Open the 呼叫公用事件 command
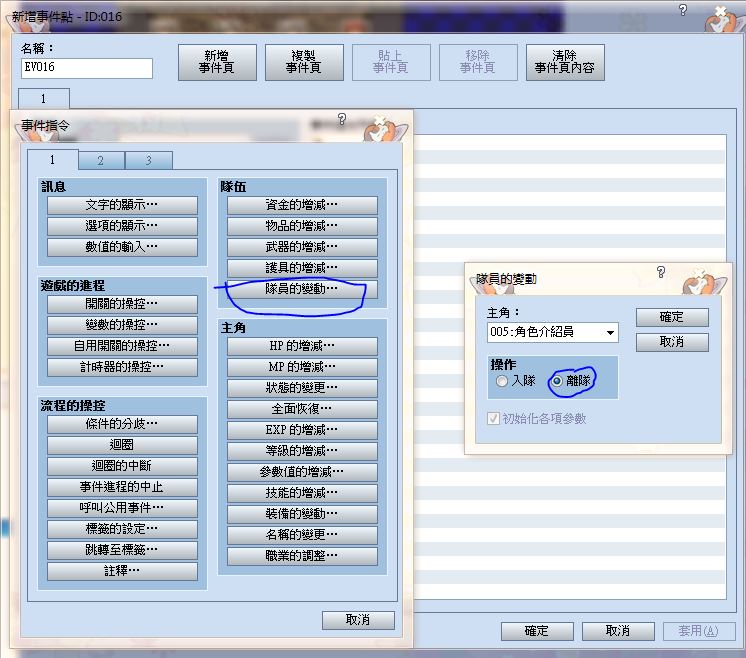The image size is (746, 658). click(122, 508)
